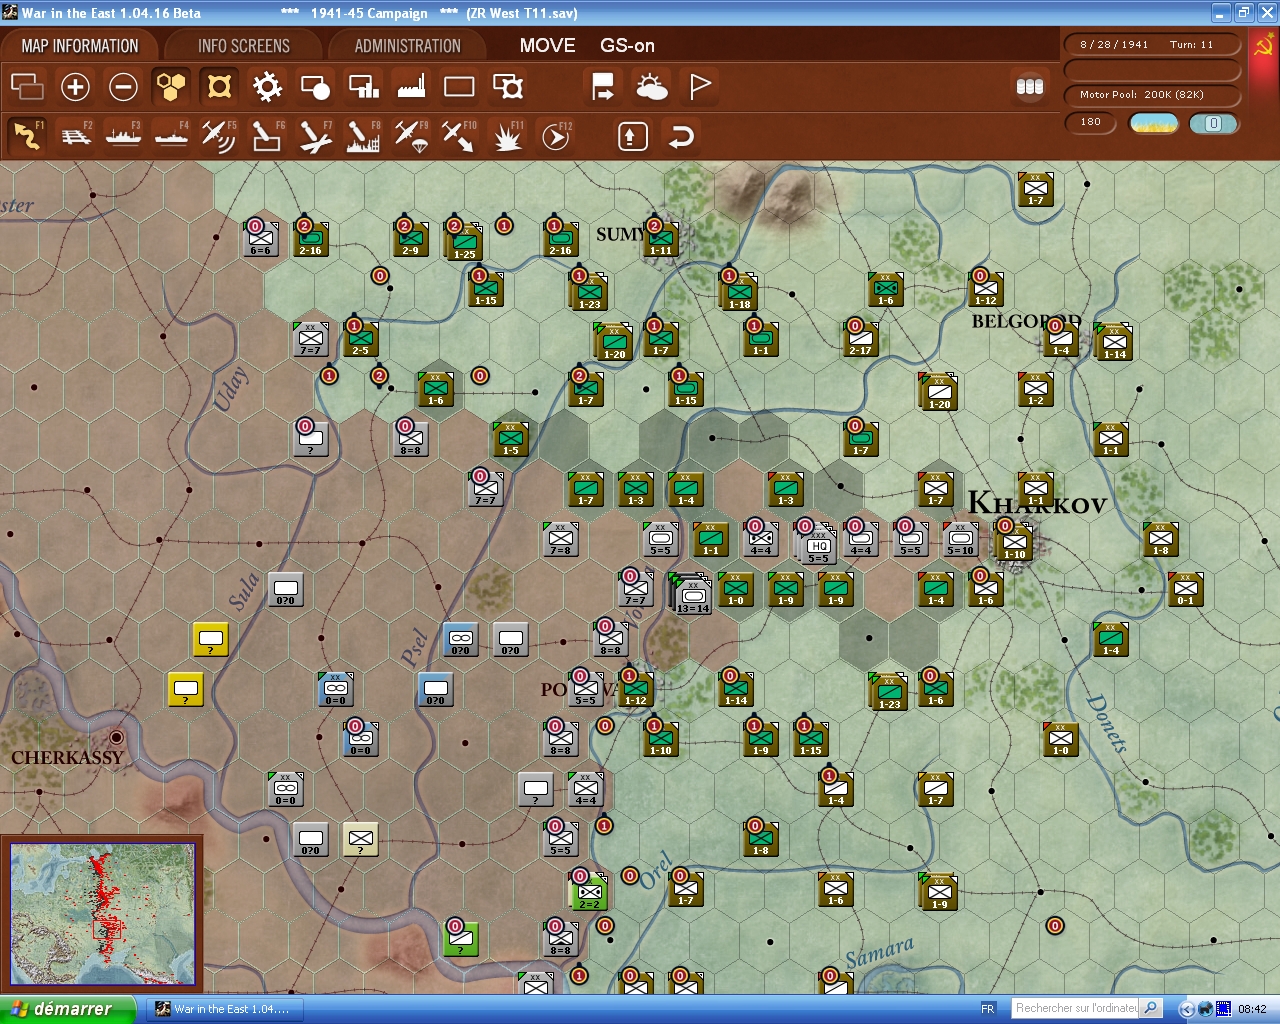
Task: Select the unit stack labeled 13=14
Action: point(692,595)
